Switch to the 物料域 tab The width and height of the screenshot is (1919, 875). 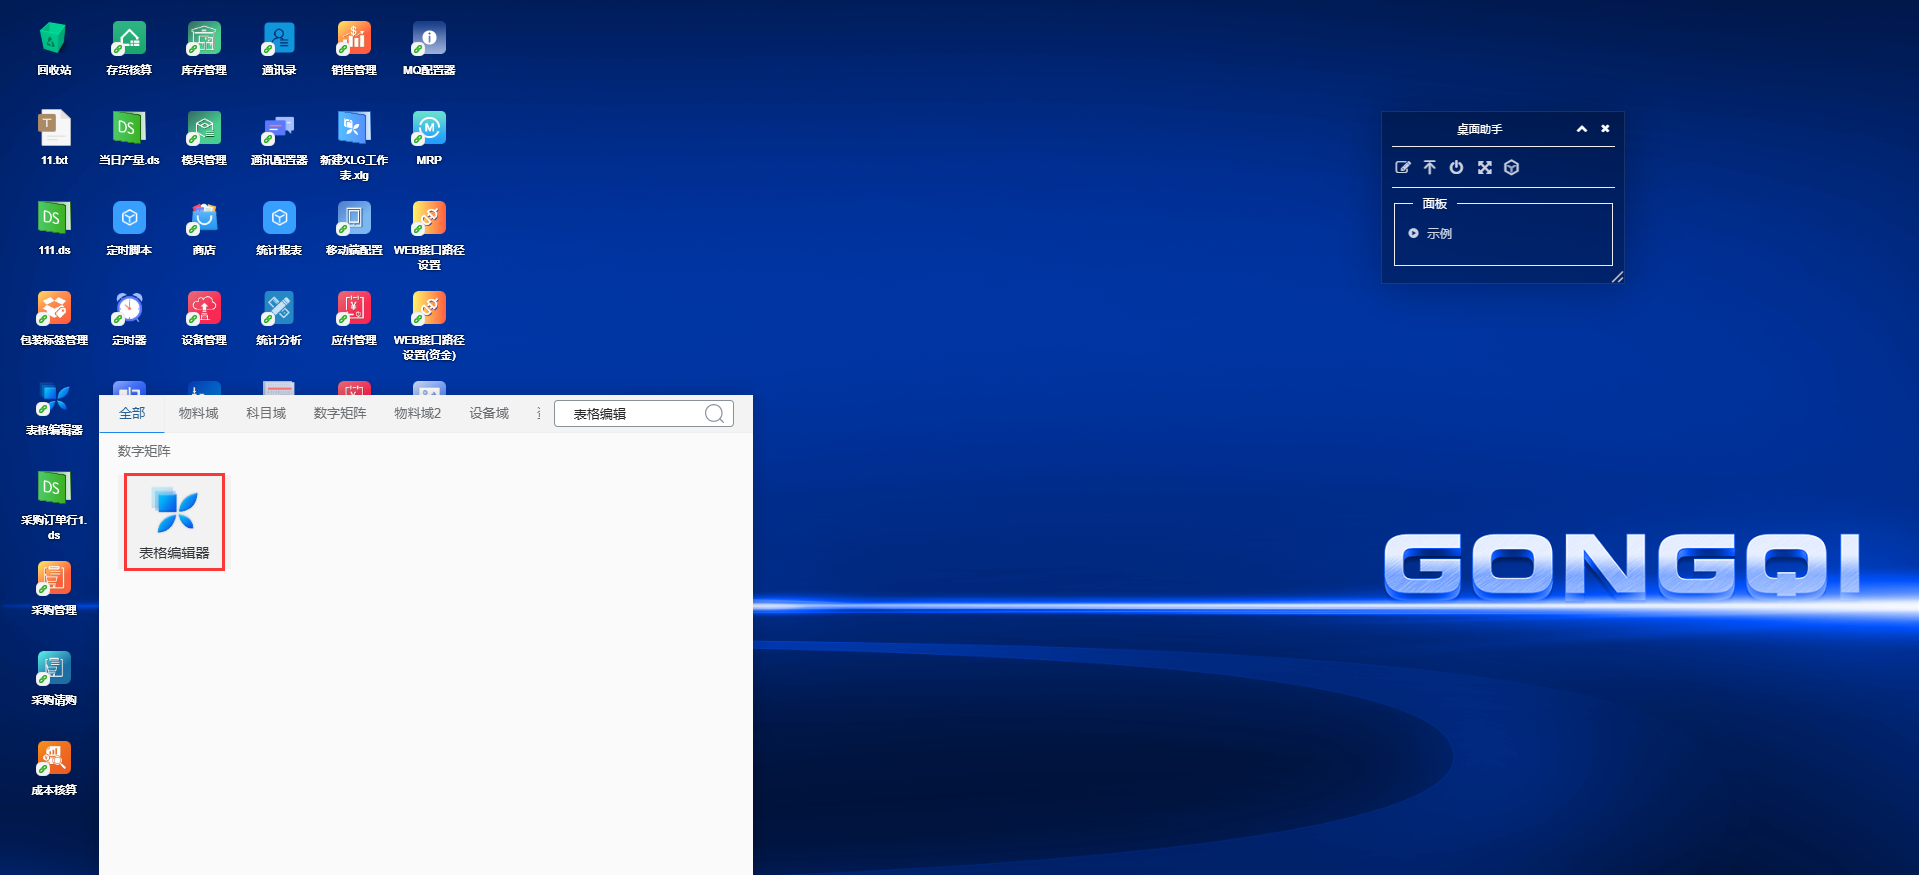click(198, 413)
